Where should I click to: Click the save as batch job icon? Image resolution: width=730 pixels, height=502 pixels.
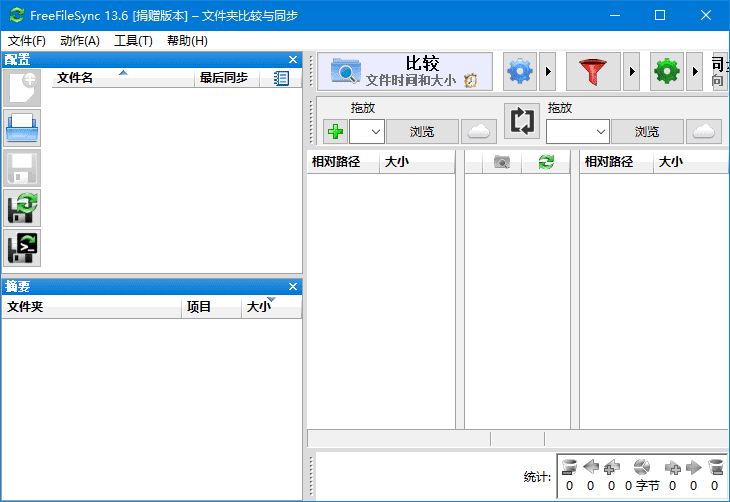[21, 246]
